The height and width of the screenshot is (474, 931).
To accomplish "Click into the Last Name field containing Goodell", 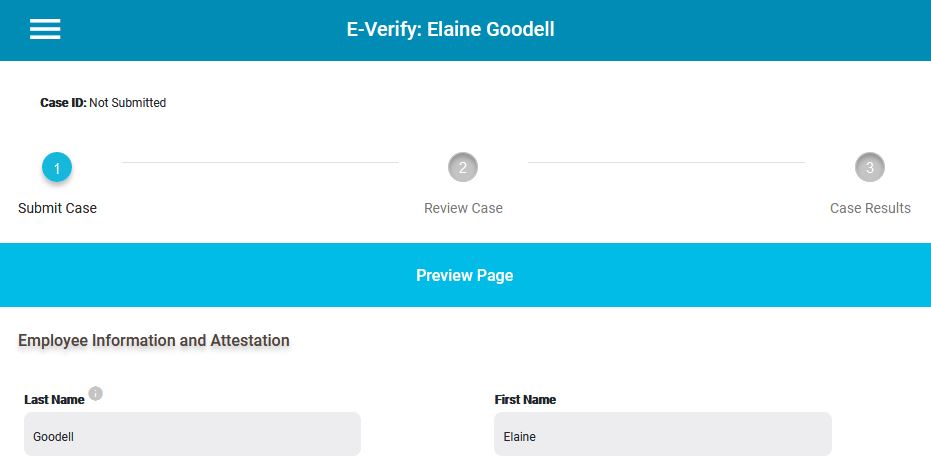I will point(192,434).
